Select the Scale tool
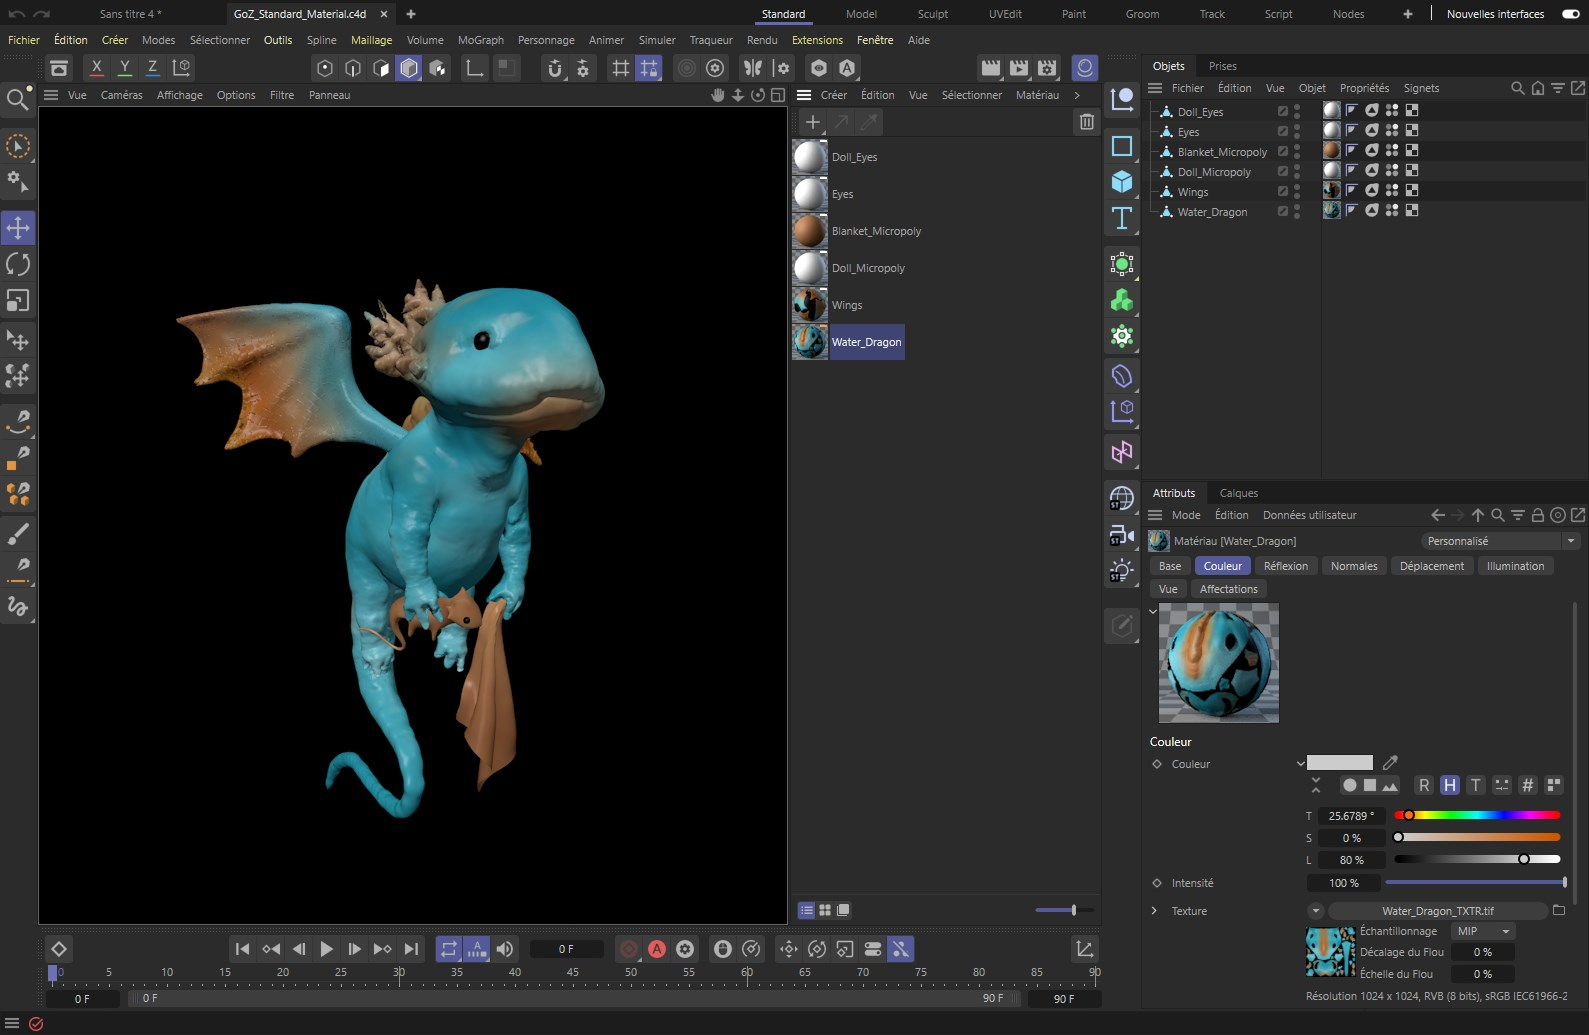Image resolution: width=1589 pixels, height=1035 pixels. pyautogui.click(x=18, y=301)
